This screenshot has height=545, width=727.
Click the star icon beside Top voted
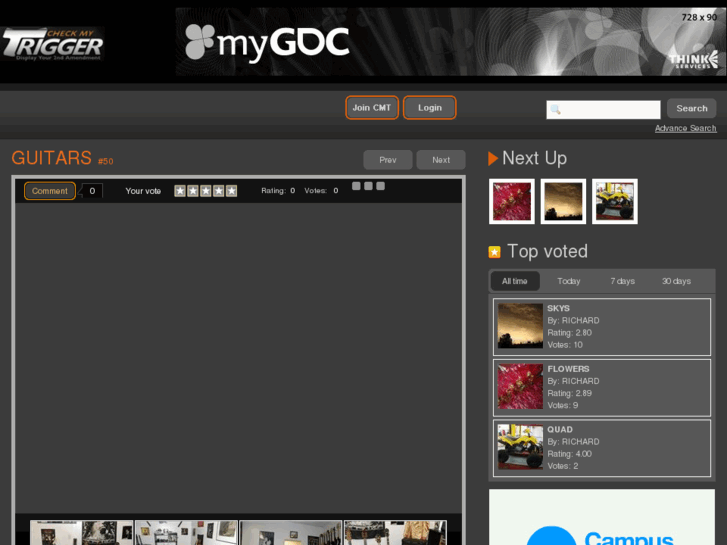tap(494, 252)
